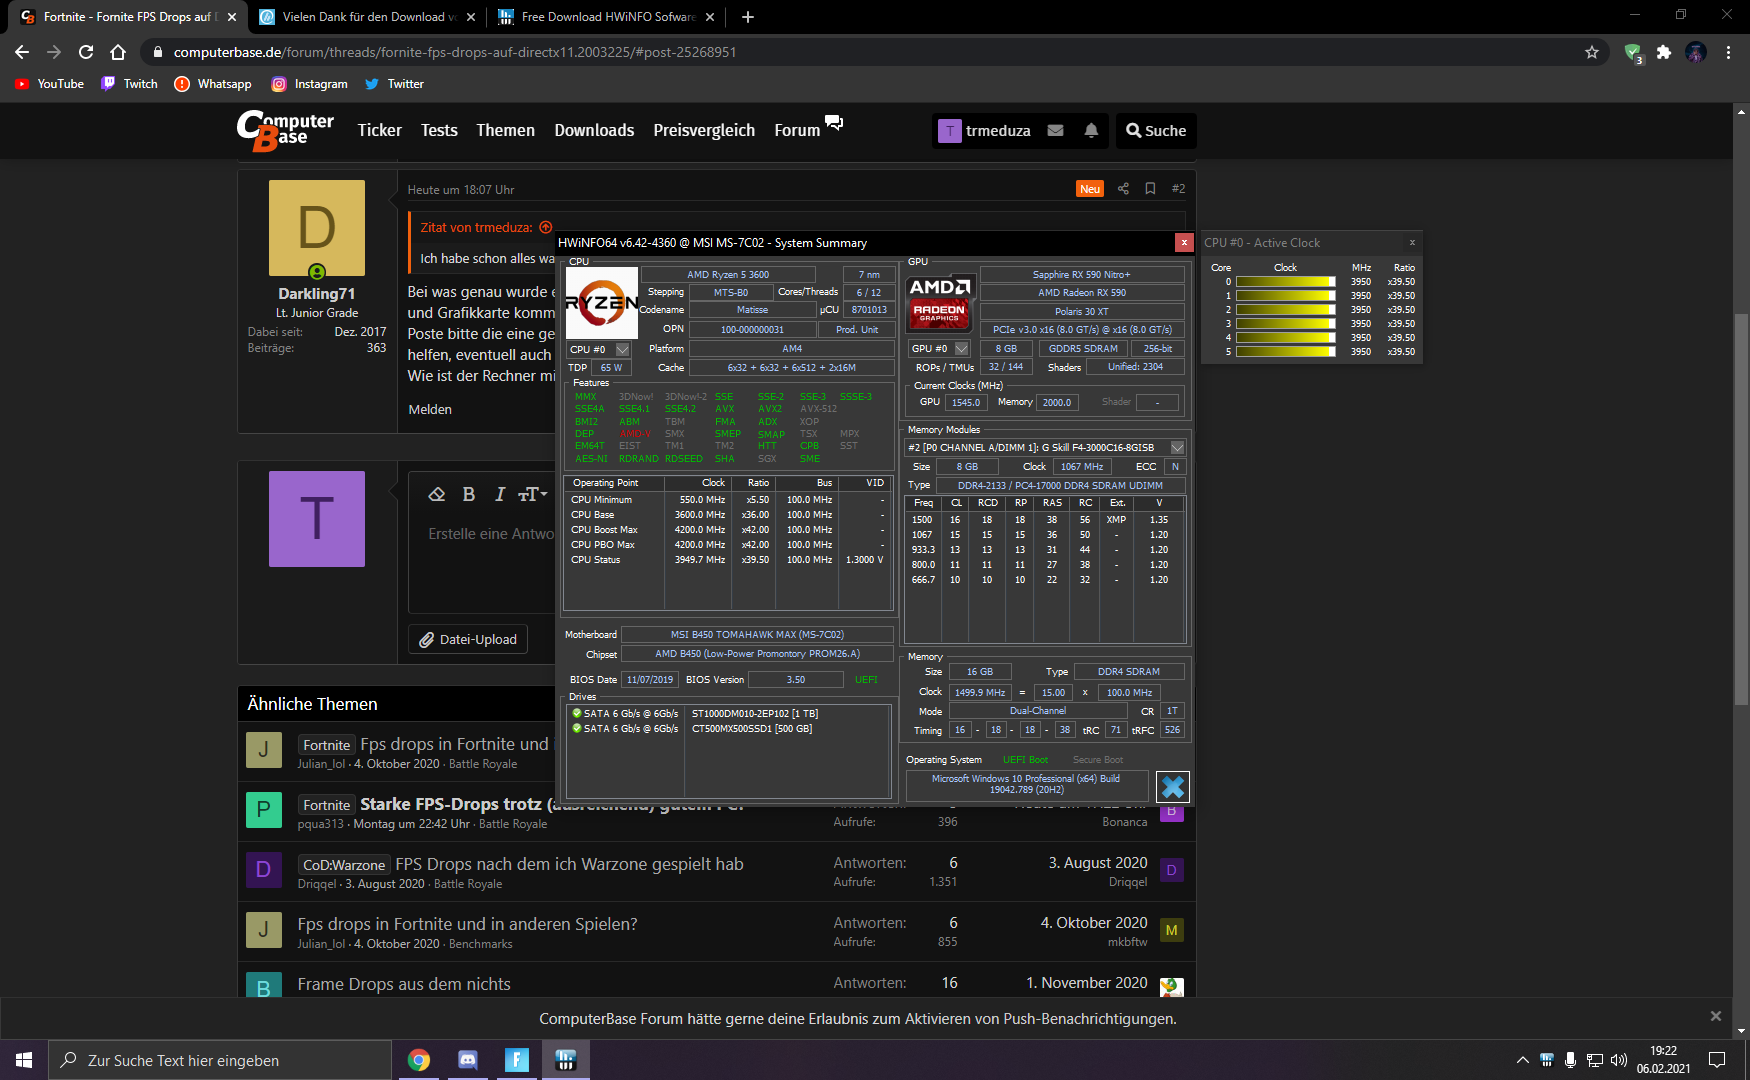Toggle bold formatting in reply editor
The image size is (1750, 1080).
pyautogui.click(x=468, y=494)
